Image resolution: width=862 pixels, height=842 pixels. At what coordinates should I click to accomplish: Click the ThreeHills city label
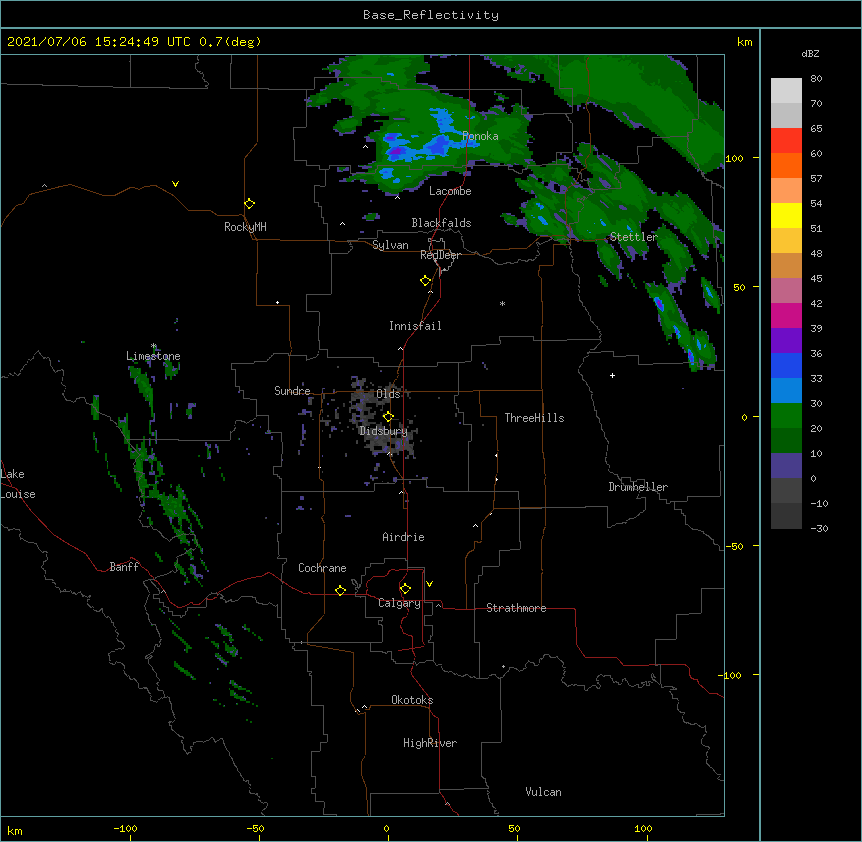[534, 418]
